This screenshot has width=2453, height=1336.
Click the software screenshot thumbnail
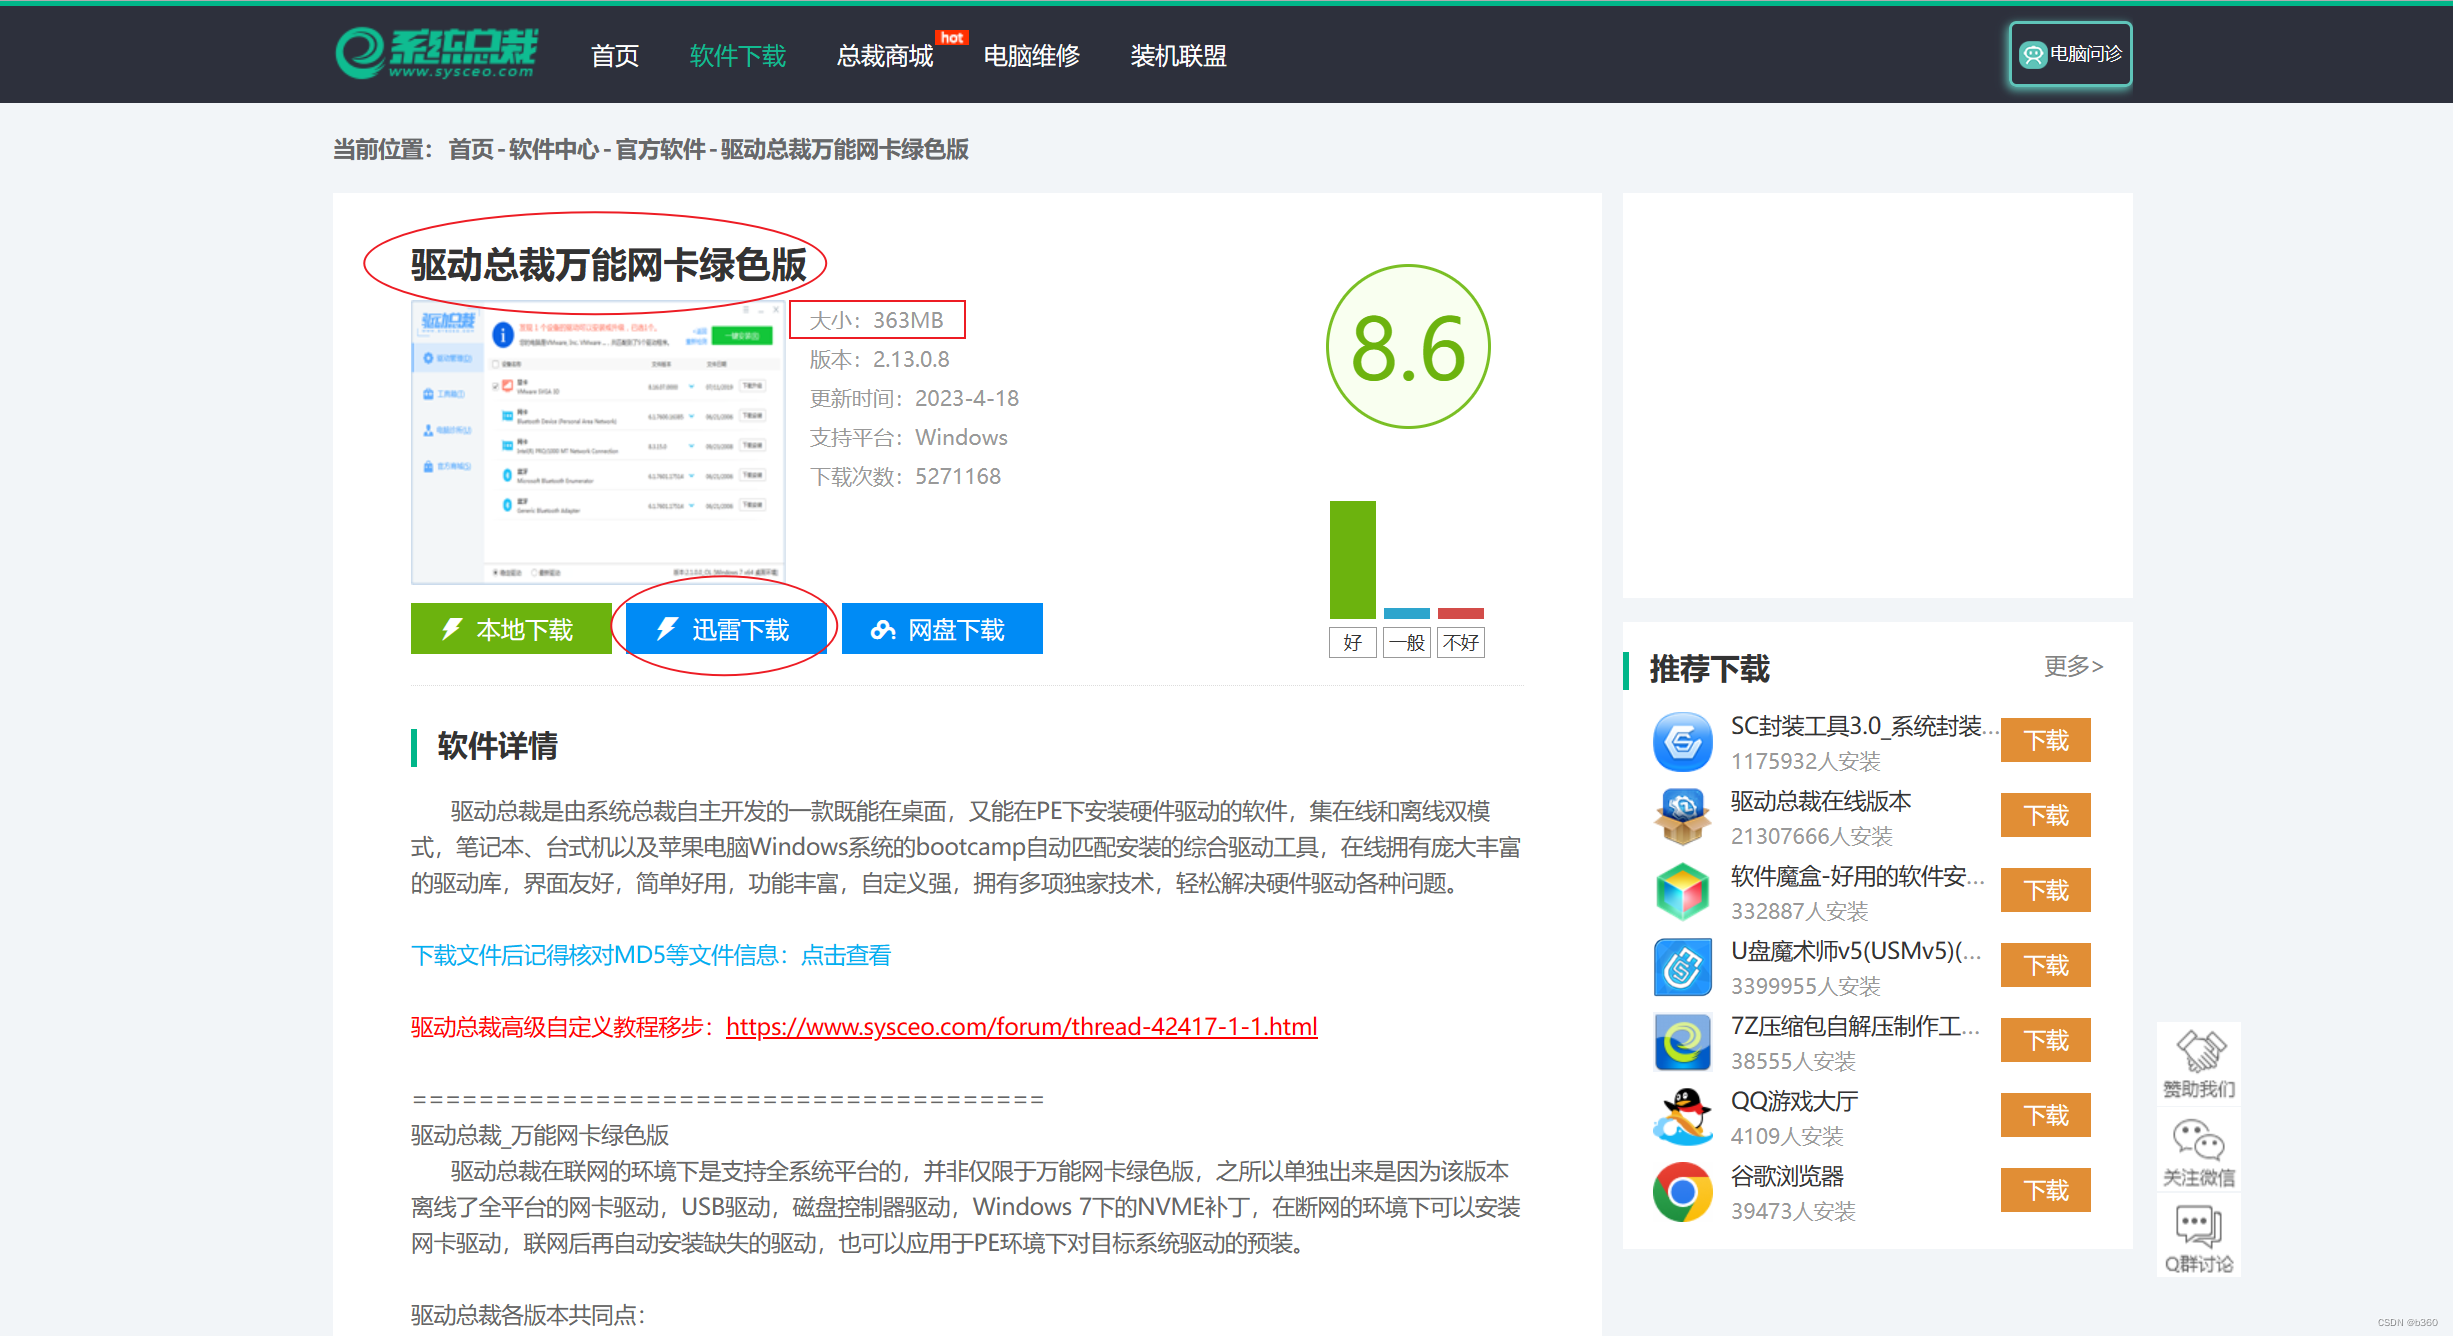point(598,443)
